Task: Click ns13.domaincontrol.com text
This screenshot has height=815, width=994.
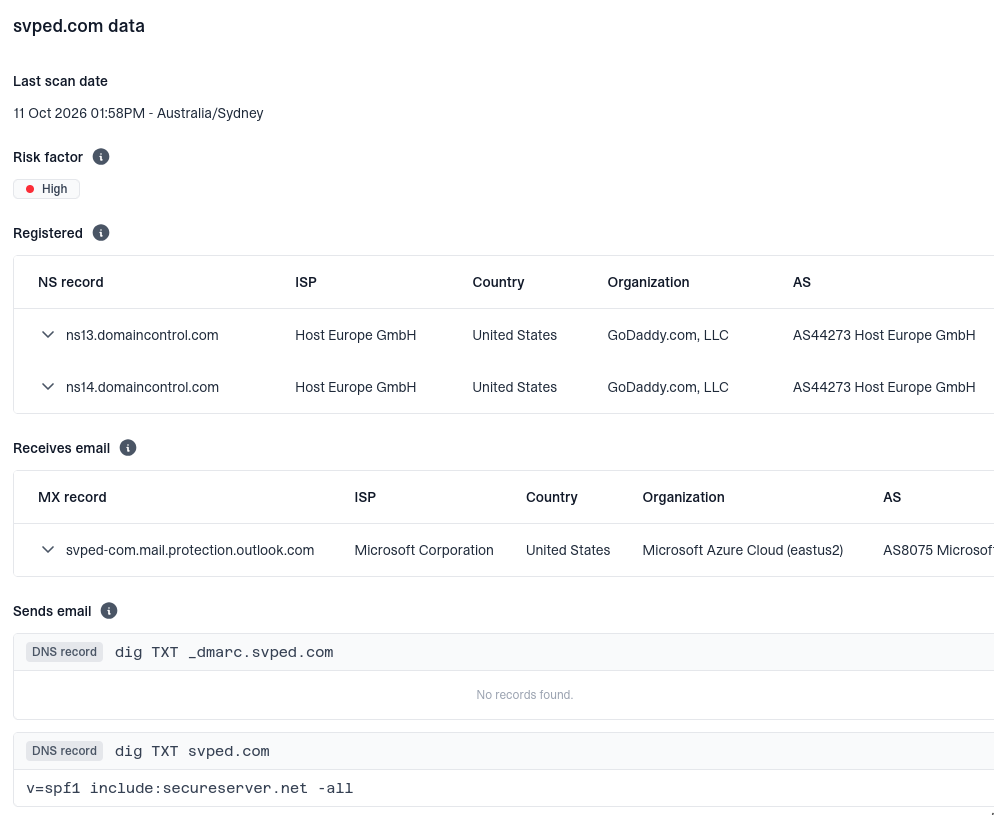Action: point(142,335)
